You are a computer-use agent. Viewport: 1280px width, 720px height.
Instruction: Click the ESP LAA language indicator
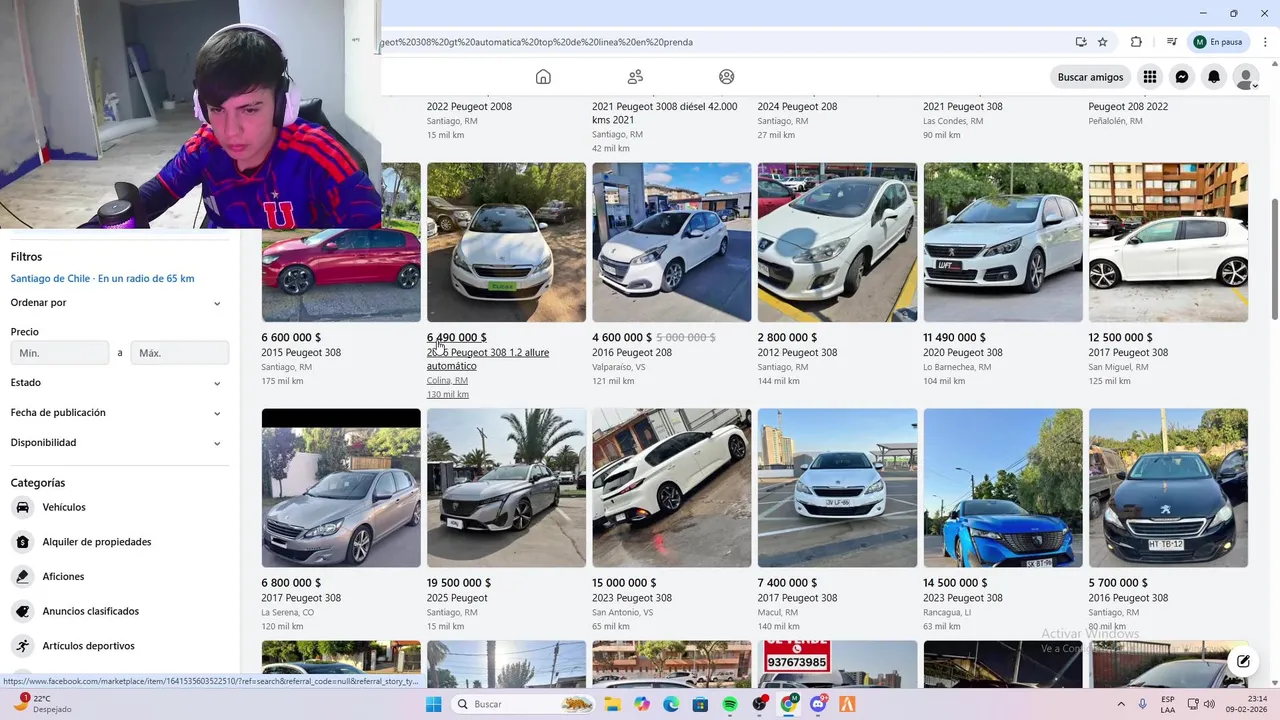pos(1168,704)
